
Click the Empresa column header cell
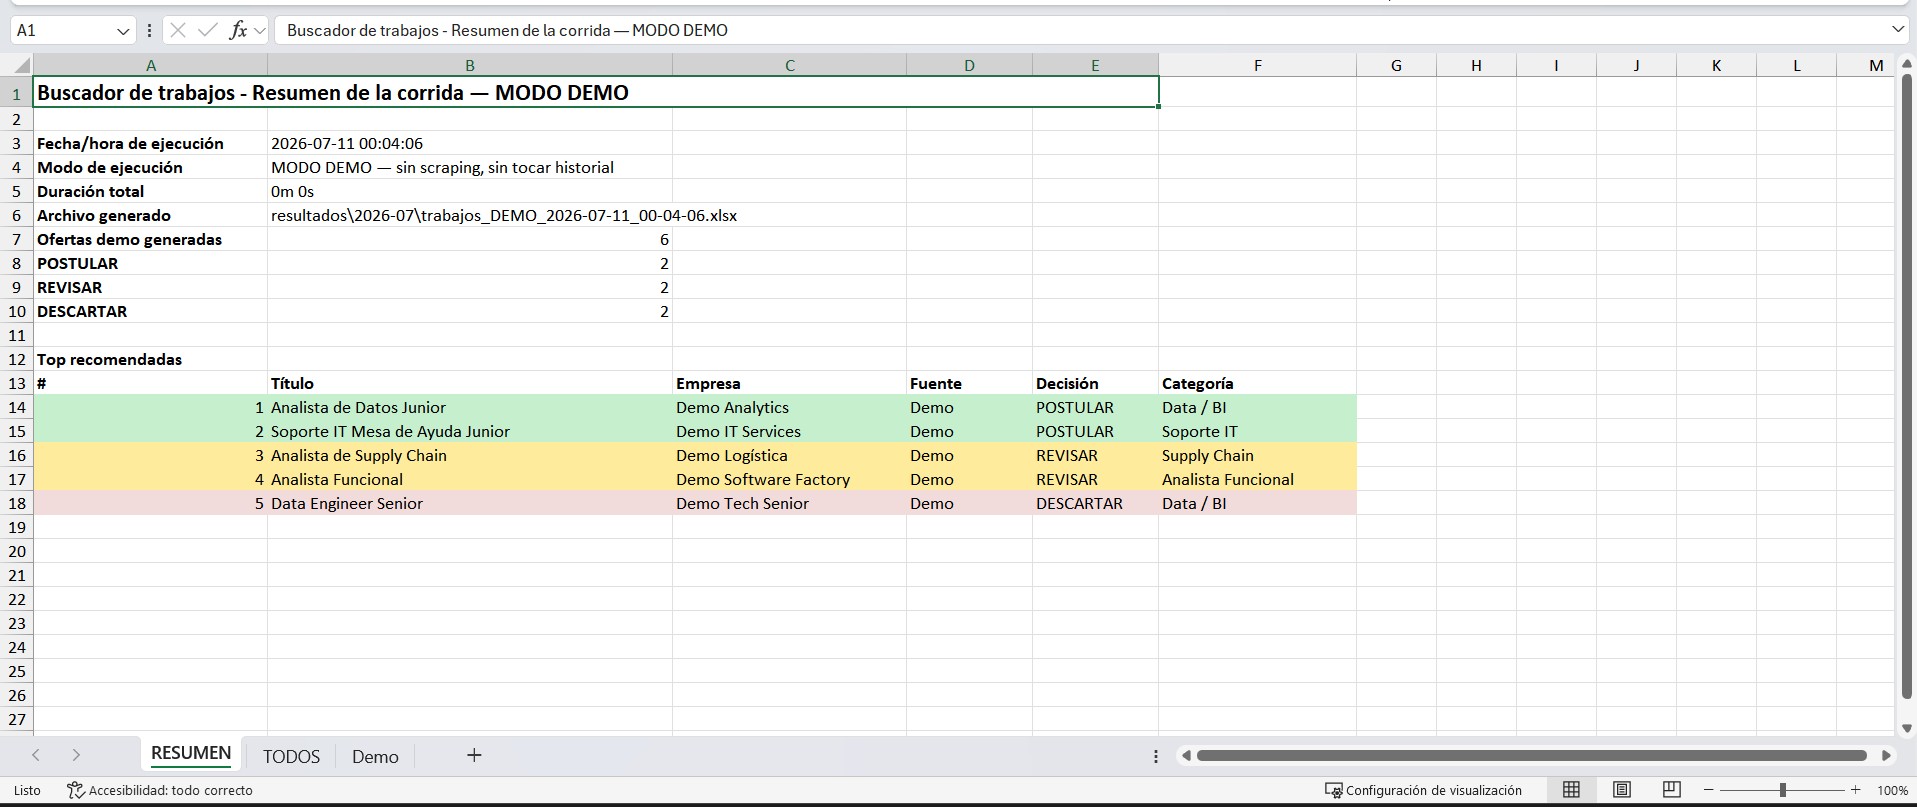point(790,383)
